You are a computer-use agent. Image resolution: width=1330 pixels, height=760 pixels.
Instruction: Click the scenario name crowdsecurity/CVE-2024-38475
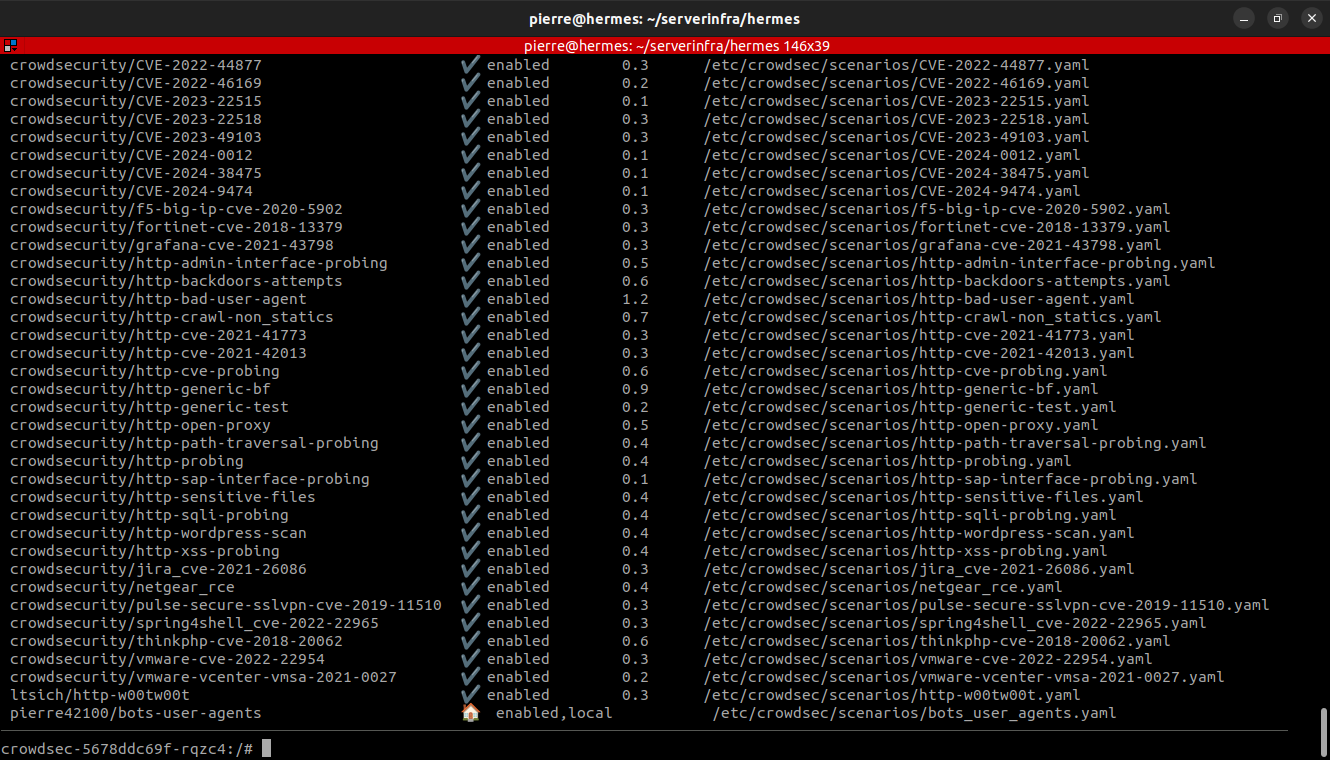136,173
